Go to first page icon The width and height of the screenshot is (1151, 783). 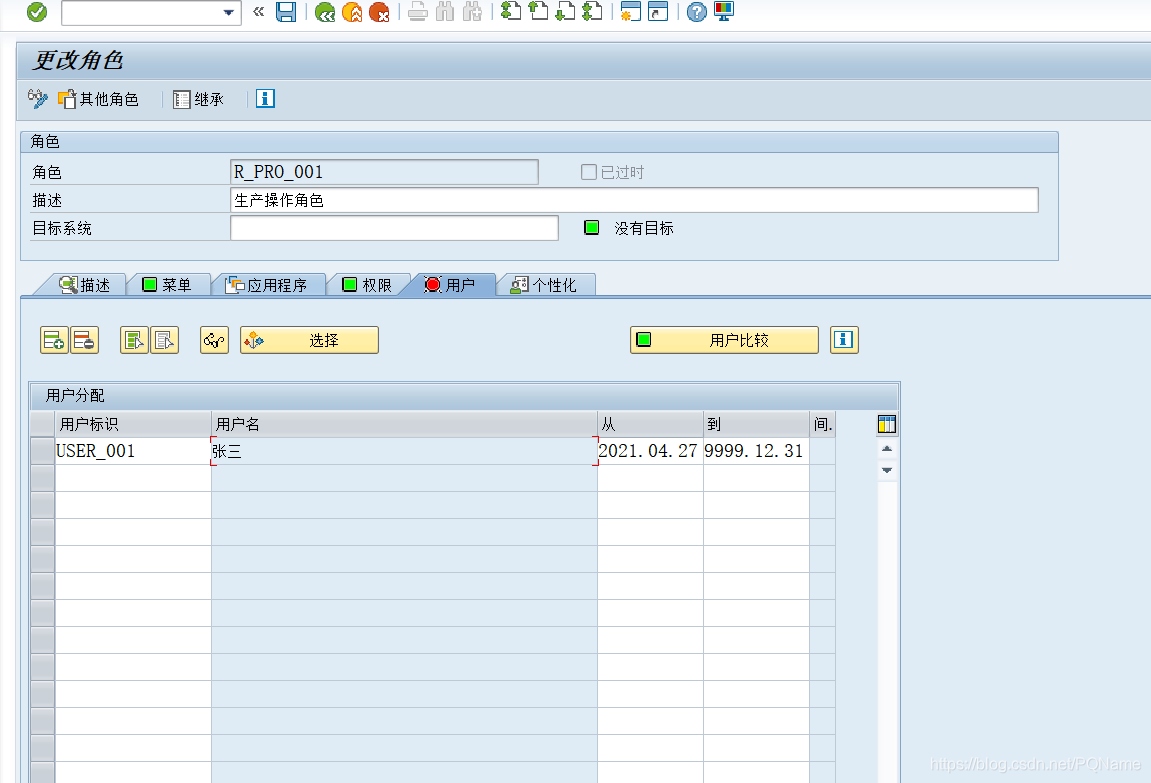coord(511,11)
